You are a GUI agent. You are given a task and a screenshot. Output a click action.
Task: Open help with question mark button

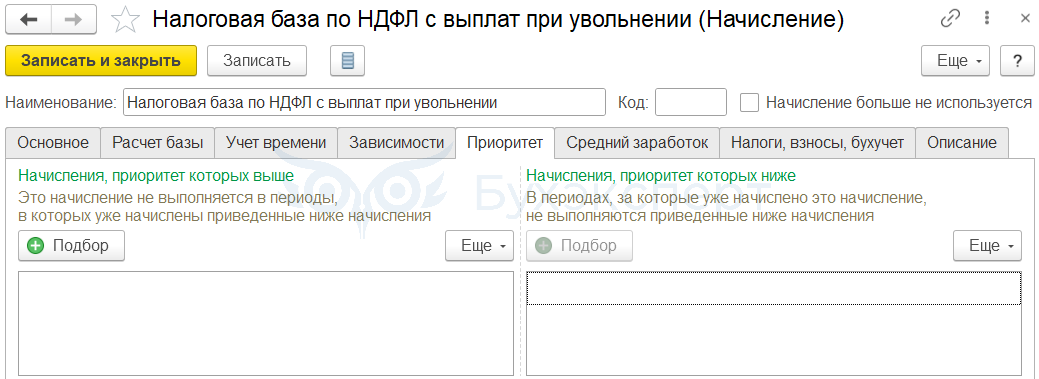pyautogui.click(x=1017, y=61)
